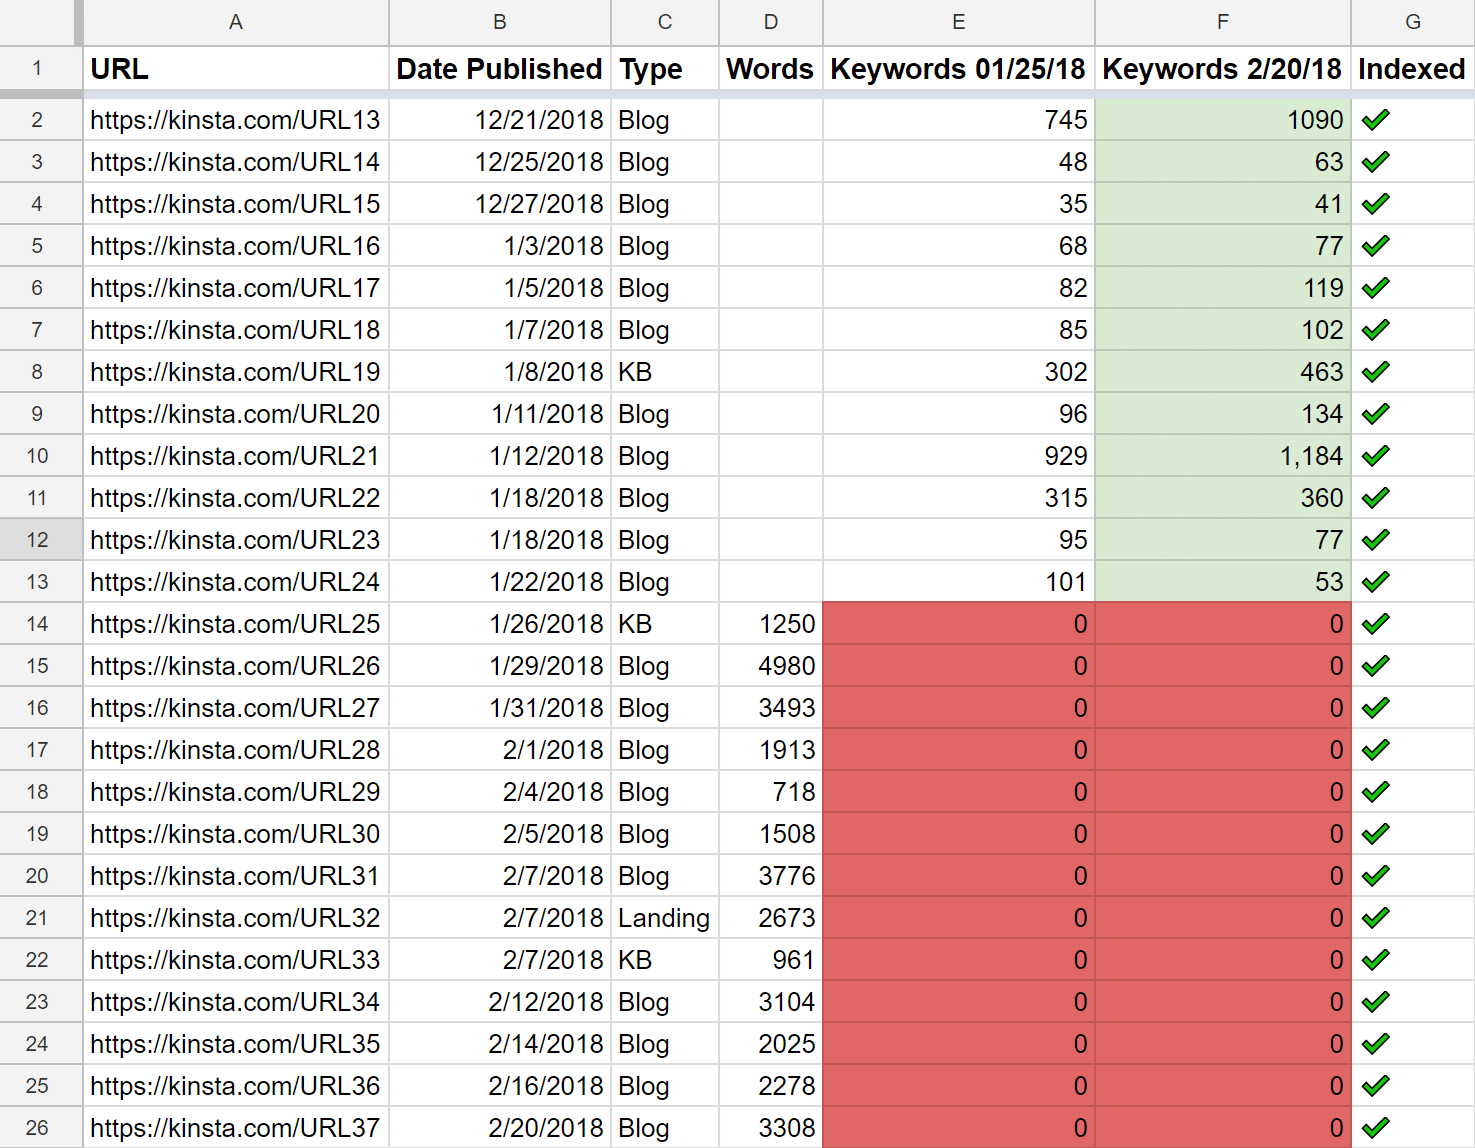
Task: Click the checkmark icon beside URL25
Action: [x=1375, y=623]
